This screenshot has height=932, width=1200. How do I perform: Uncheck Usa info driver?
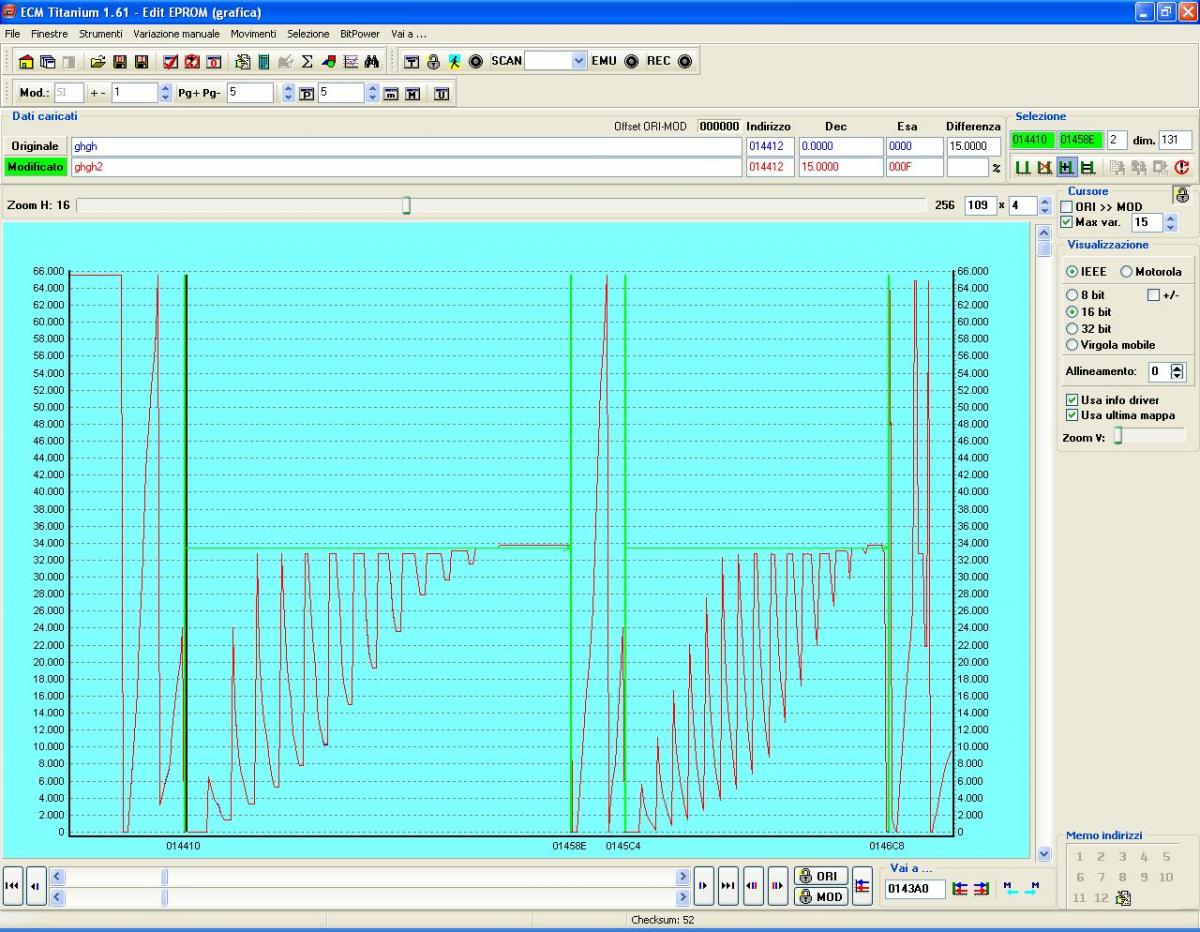[x=1073, y=400]
